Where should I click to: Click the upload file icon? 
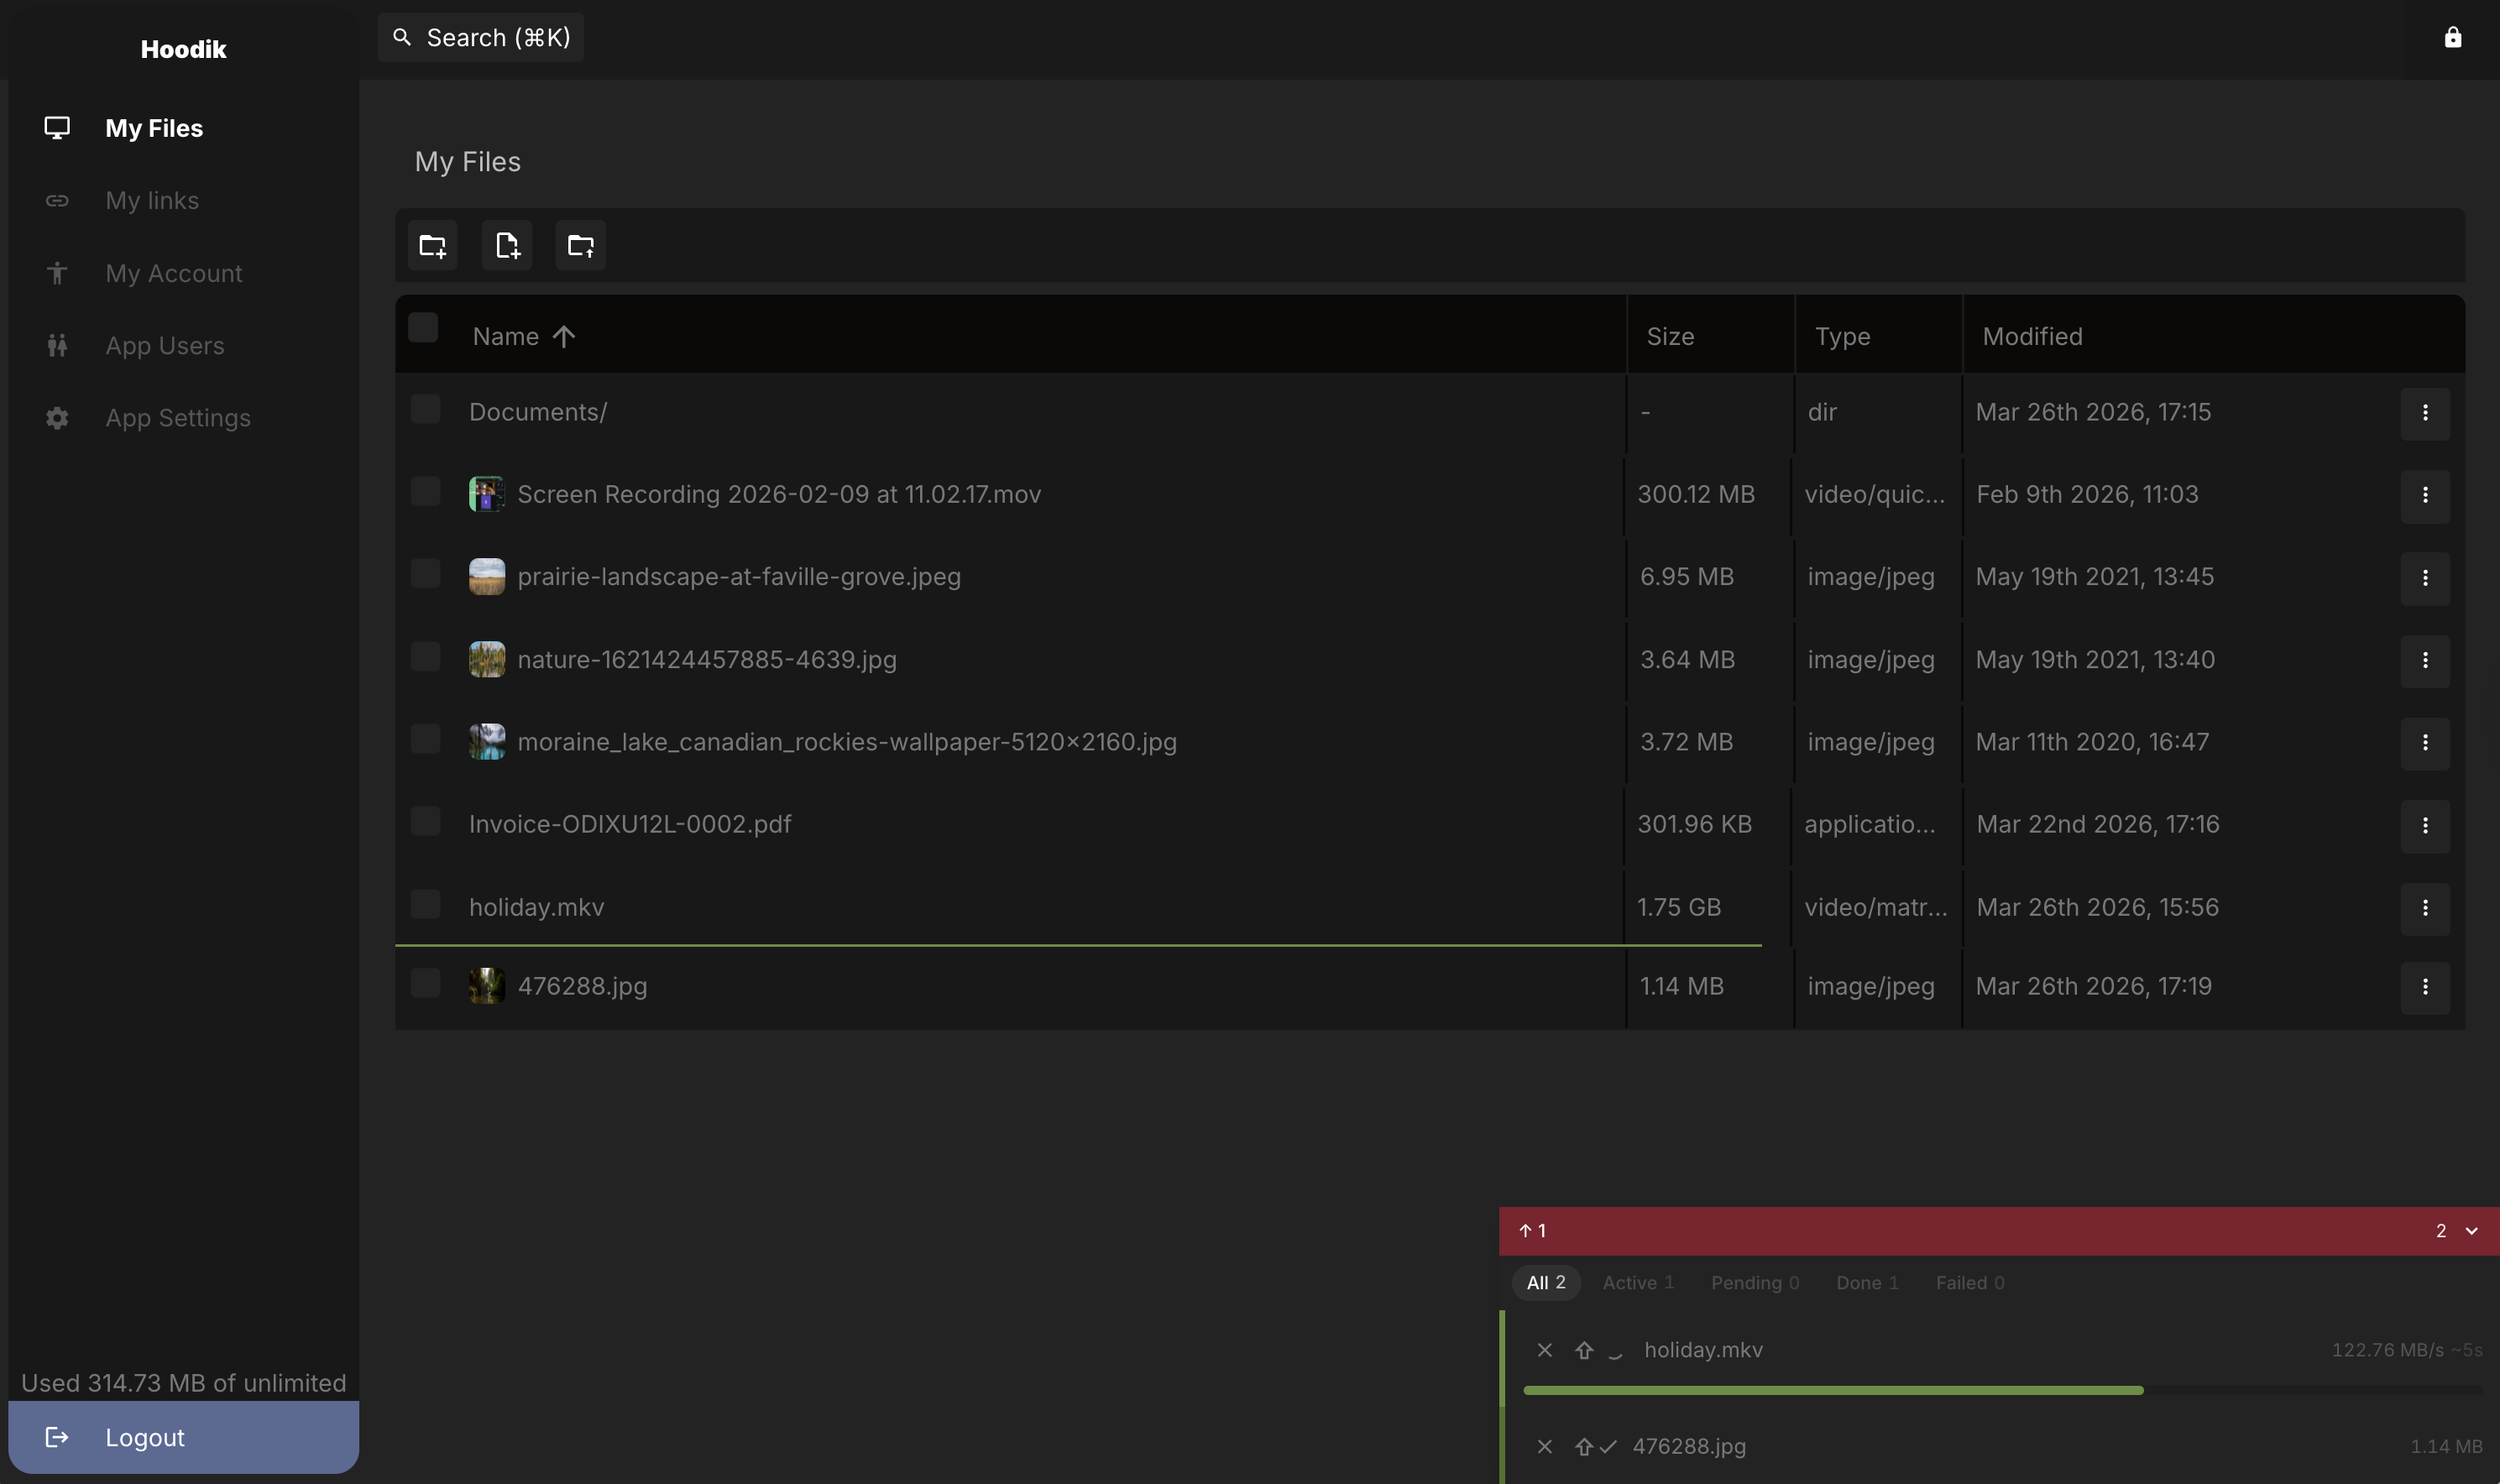(x=506, y=245)
